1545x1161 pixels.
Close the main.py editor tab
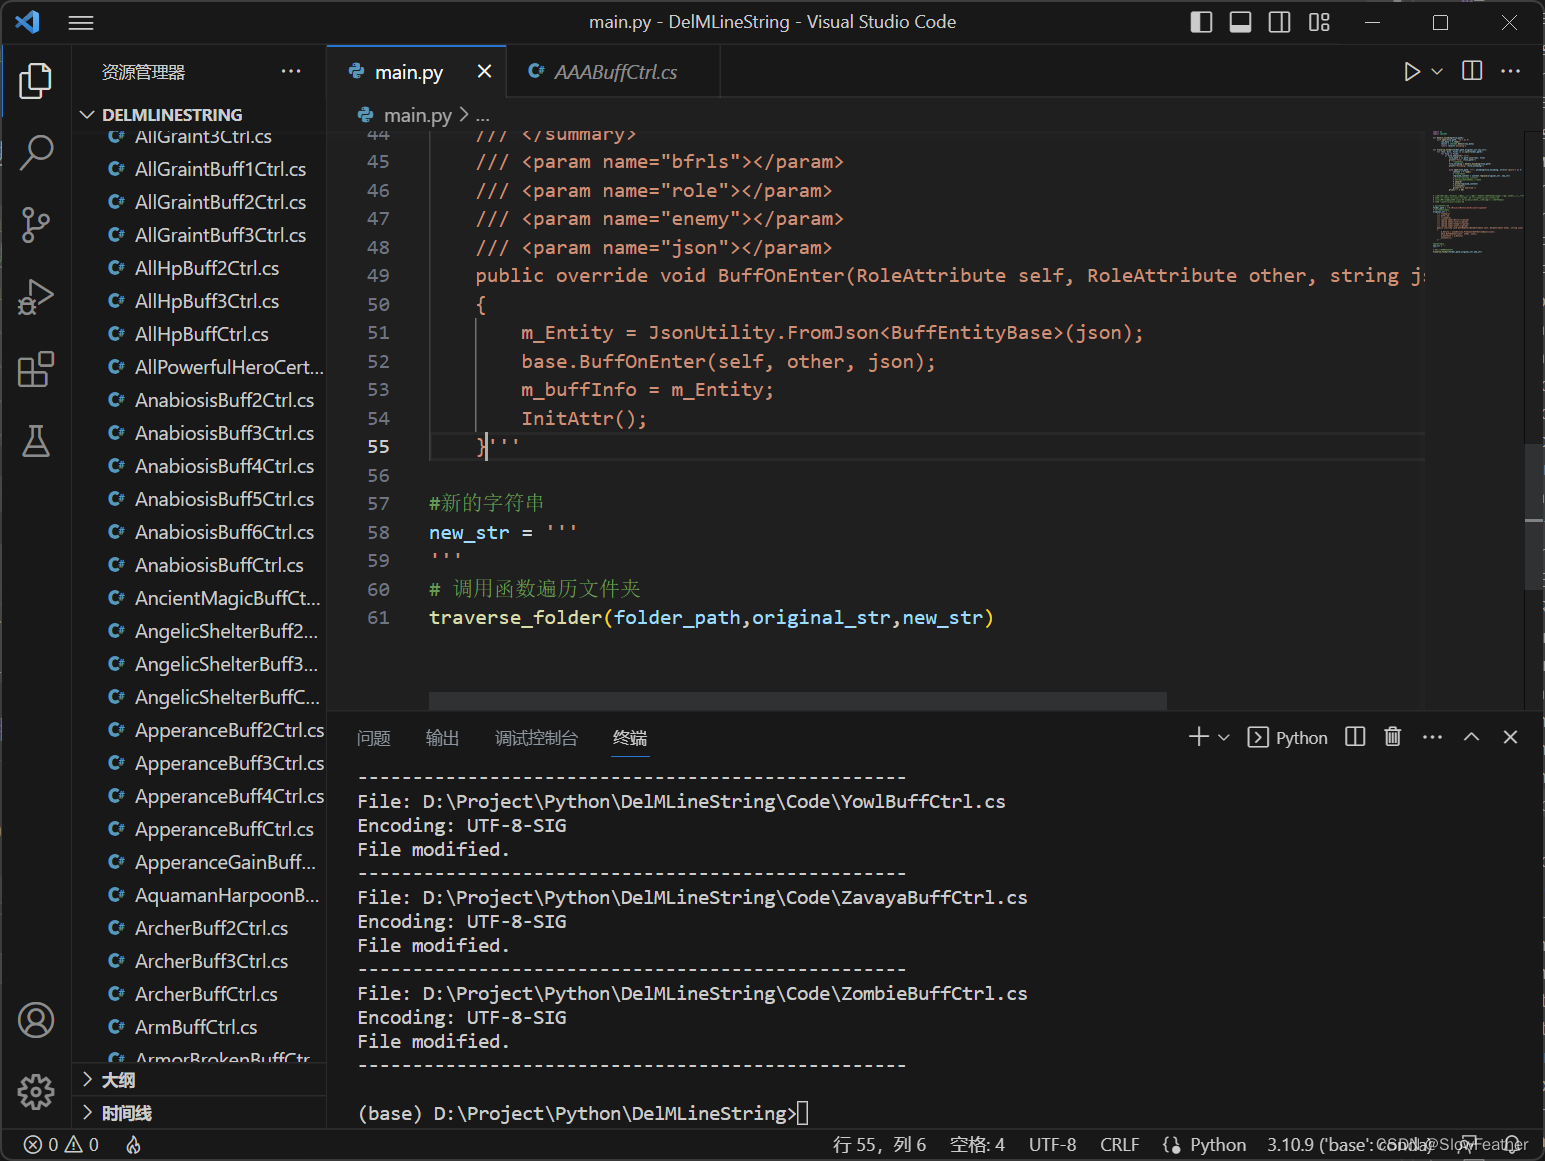click(x=484, y=71)
